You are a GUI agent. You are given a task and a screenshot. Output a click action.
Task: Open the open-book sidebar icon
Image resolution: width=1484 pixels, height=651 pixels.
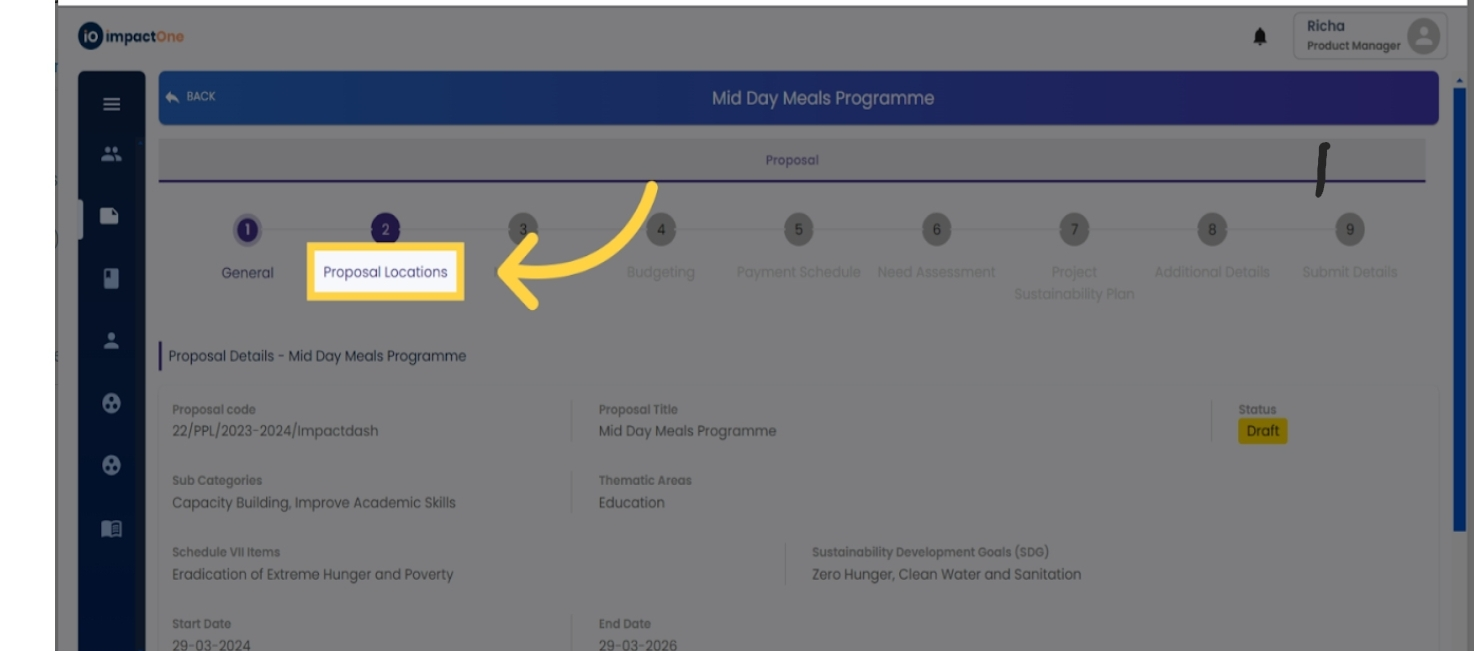pyautogui.click(x=112, y=528)
